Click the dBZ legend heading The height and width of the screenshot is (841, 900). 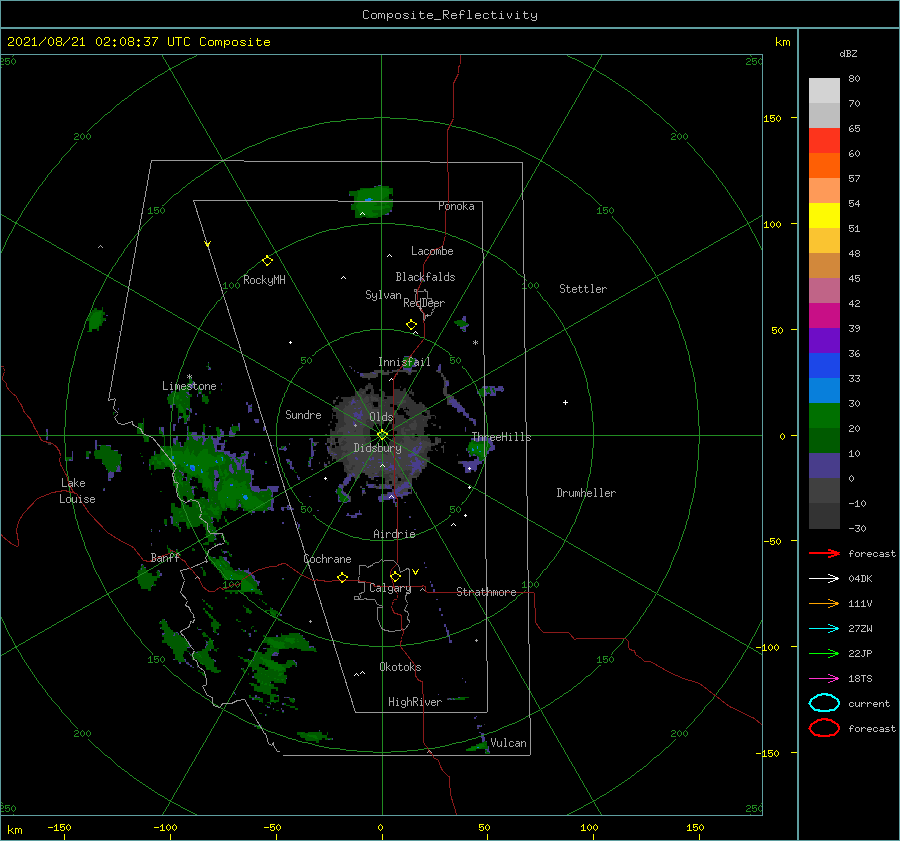coord(848,53)
